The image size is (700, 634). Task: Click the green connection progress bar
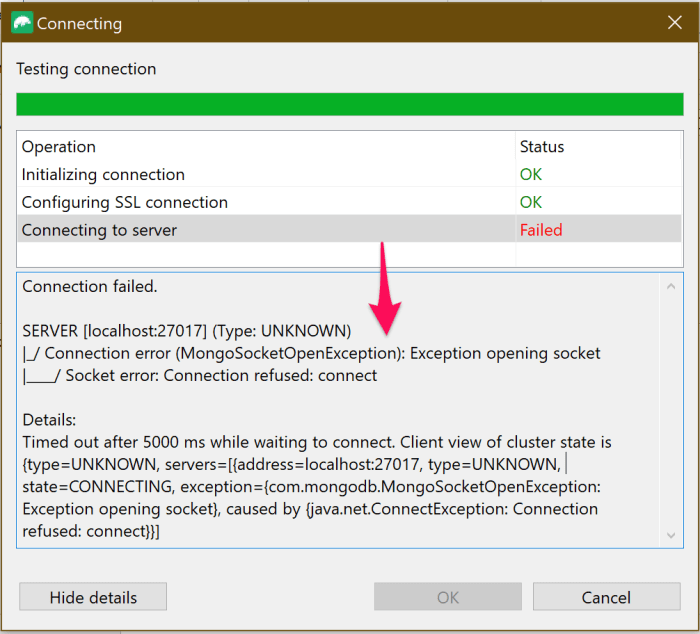pos(350,104)
